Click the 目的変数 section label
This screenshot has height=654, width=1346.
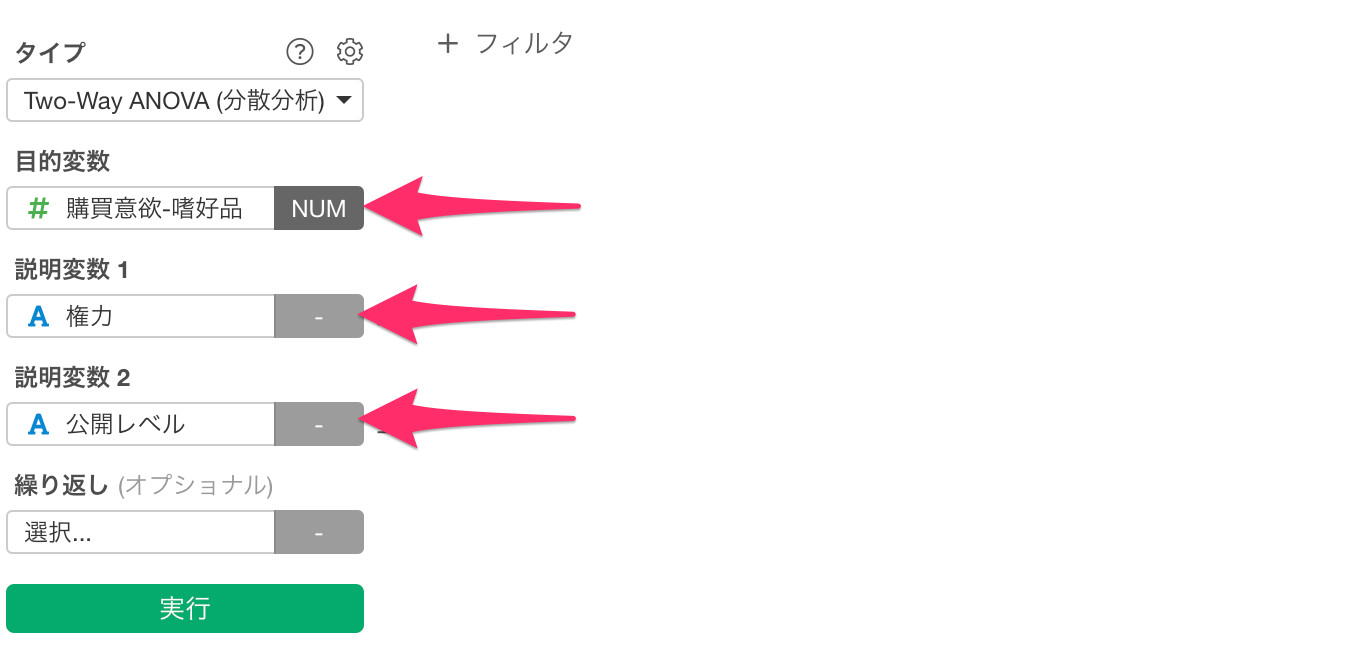click(x=62, y=160)
